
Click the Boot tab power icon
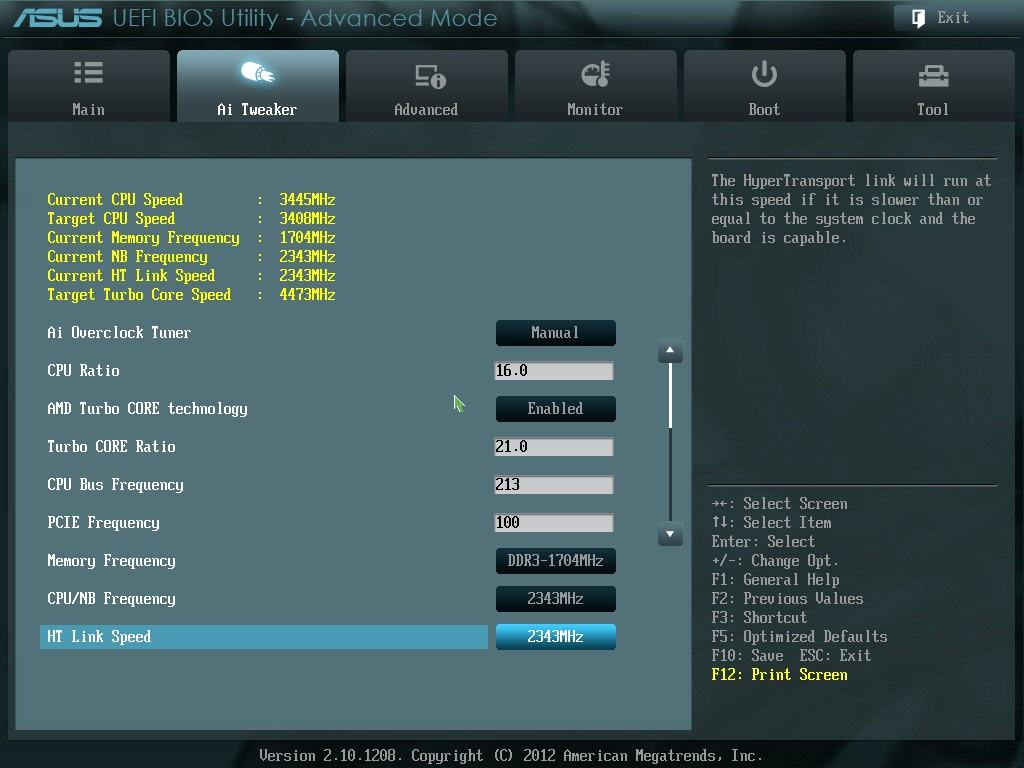point(763,74)
